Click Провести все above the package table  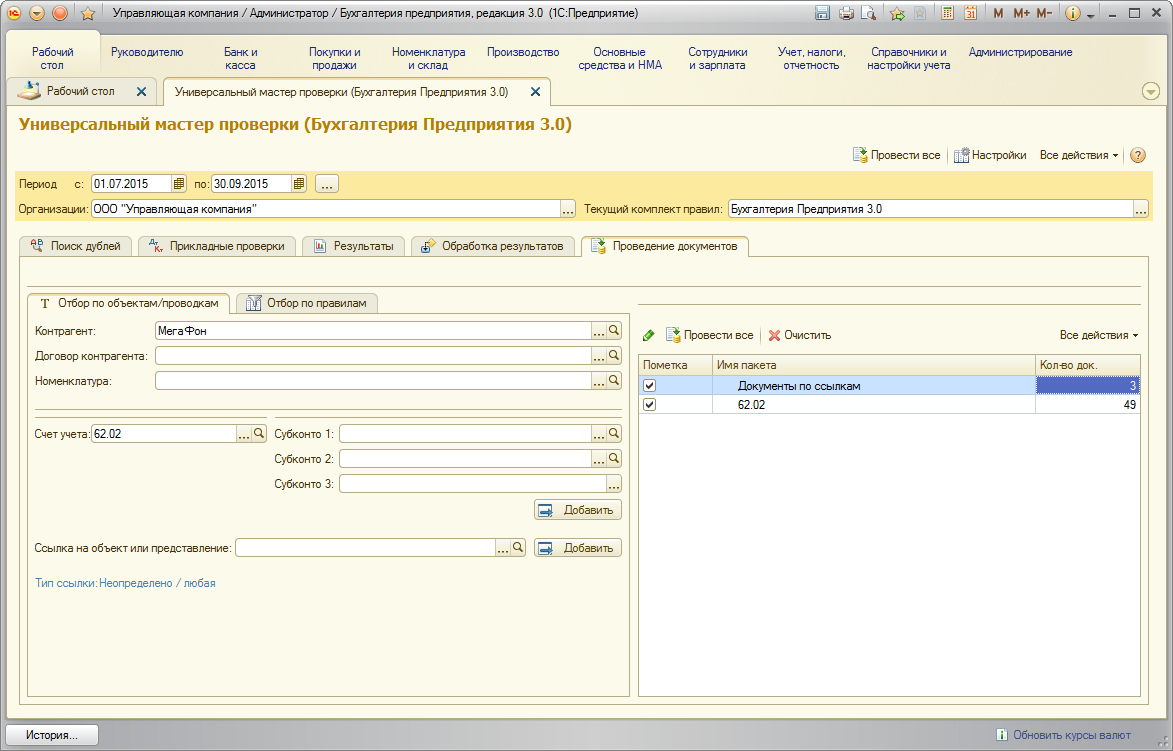pos(709,335)
